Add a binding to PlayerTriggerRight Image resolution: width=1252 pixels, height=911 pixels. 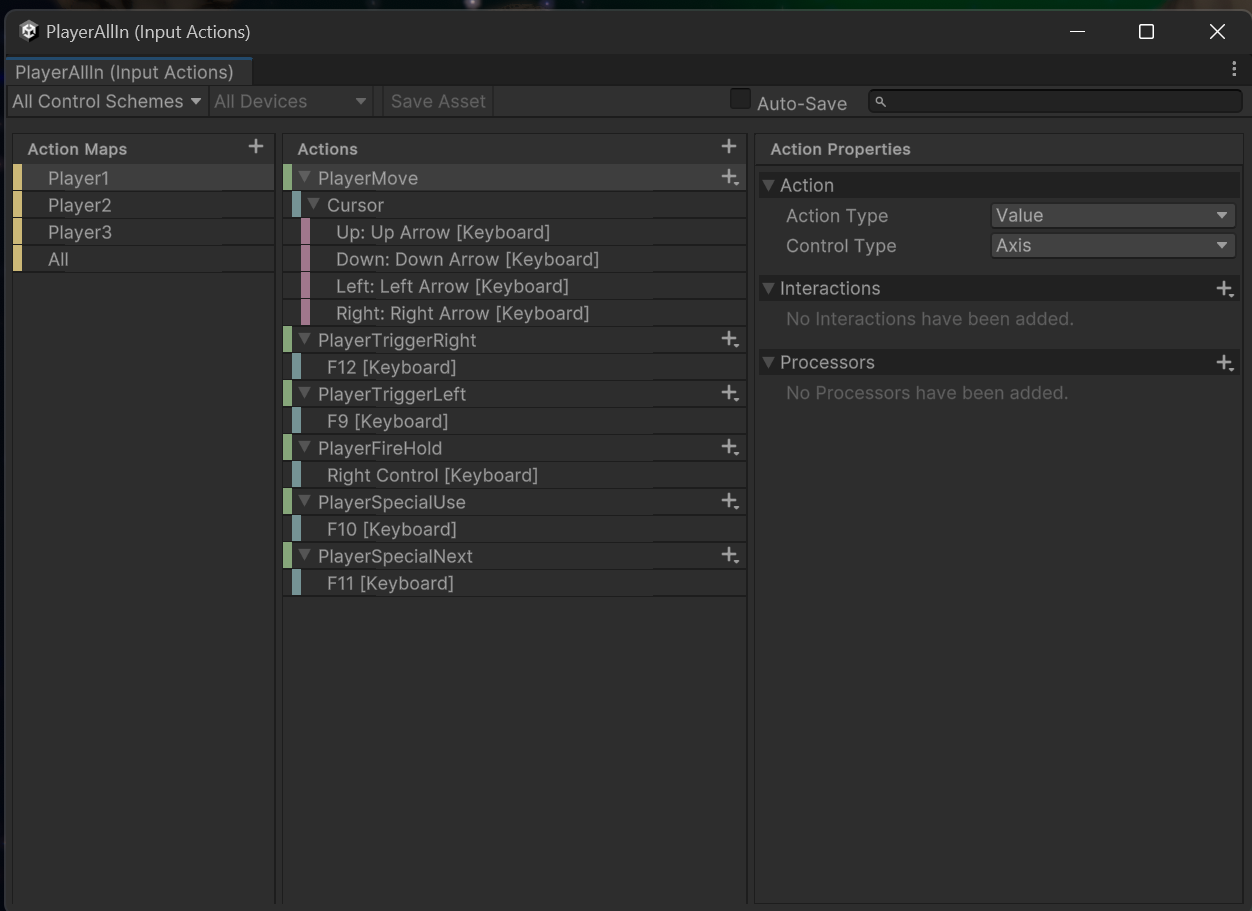pyautogui.click(x=729, y=339)
